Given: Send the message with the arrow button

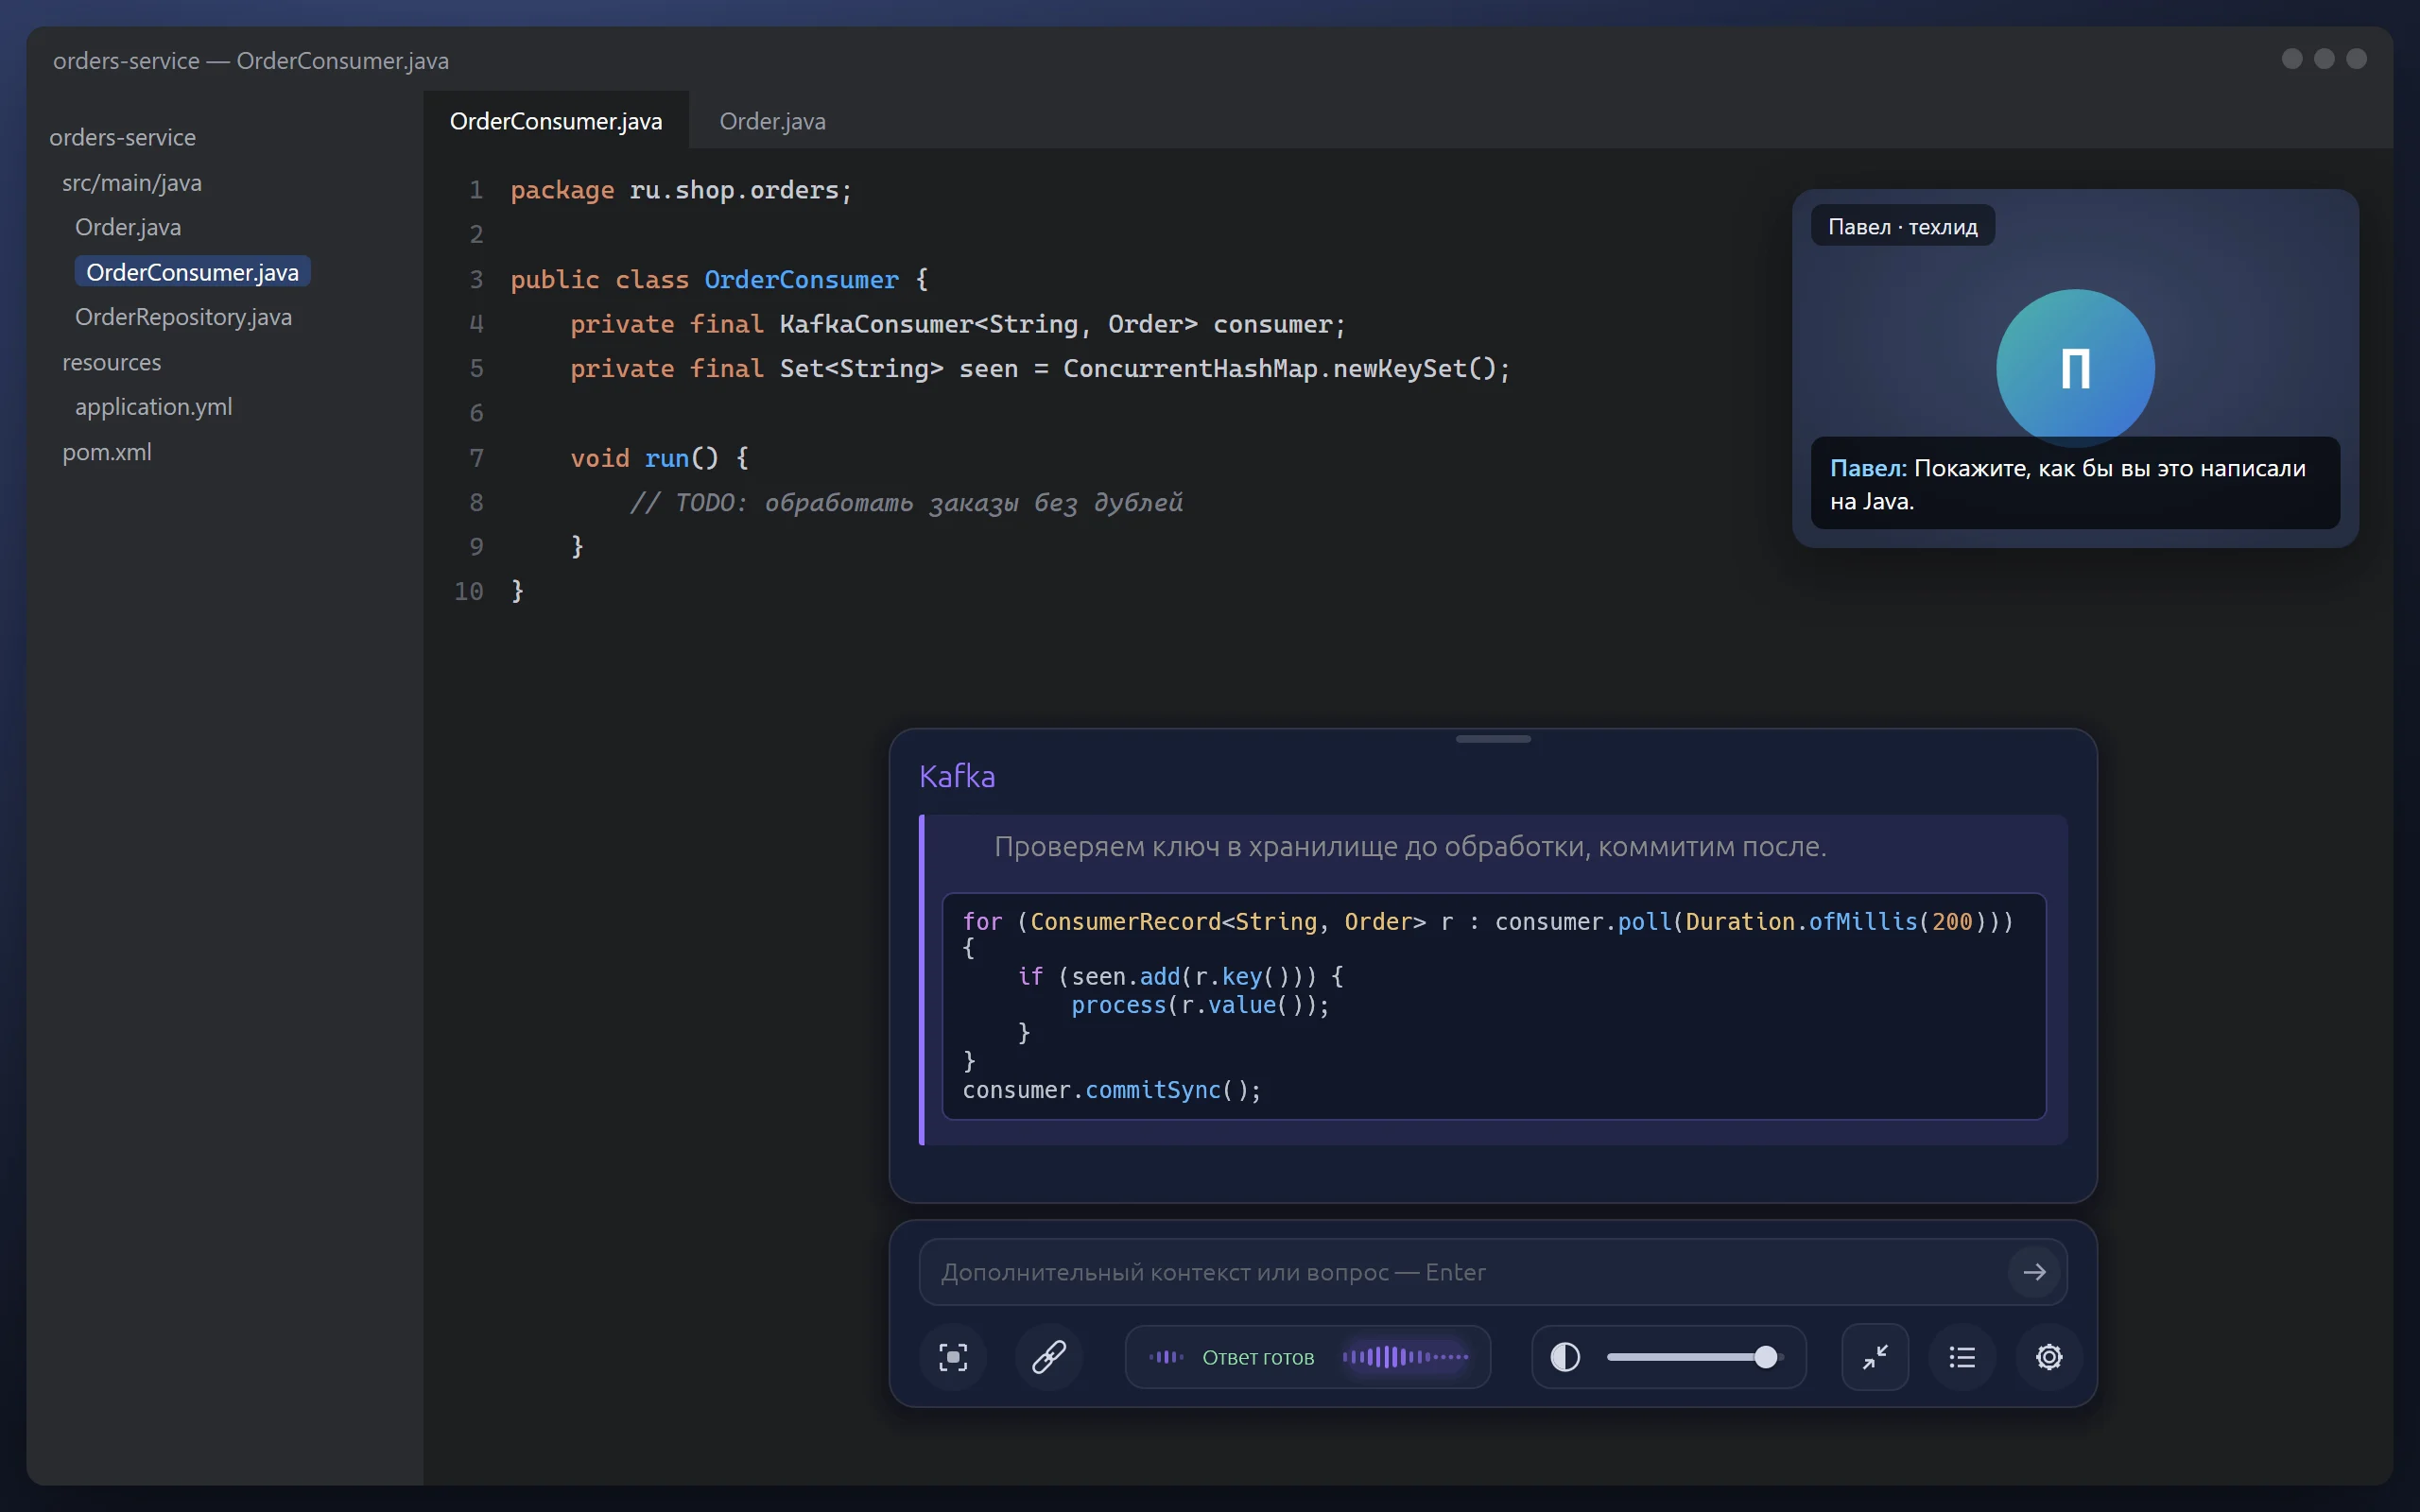Looking at the screenshot, I should click(2034, 1272).
